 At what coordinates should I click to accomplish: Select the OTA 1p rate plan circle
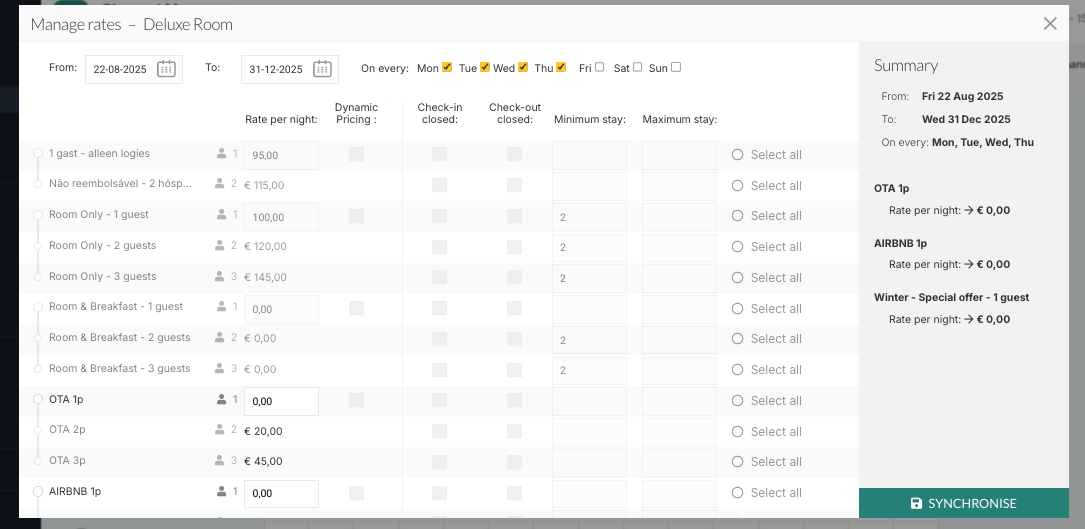point(38,400)
